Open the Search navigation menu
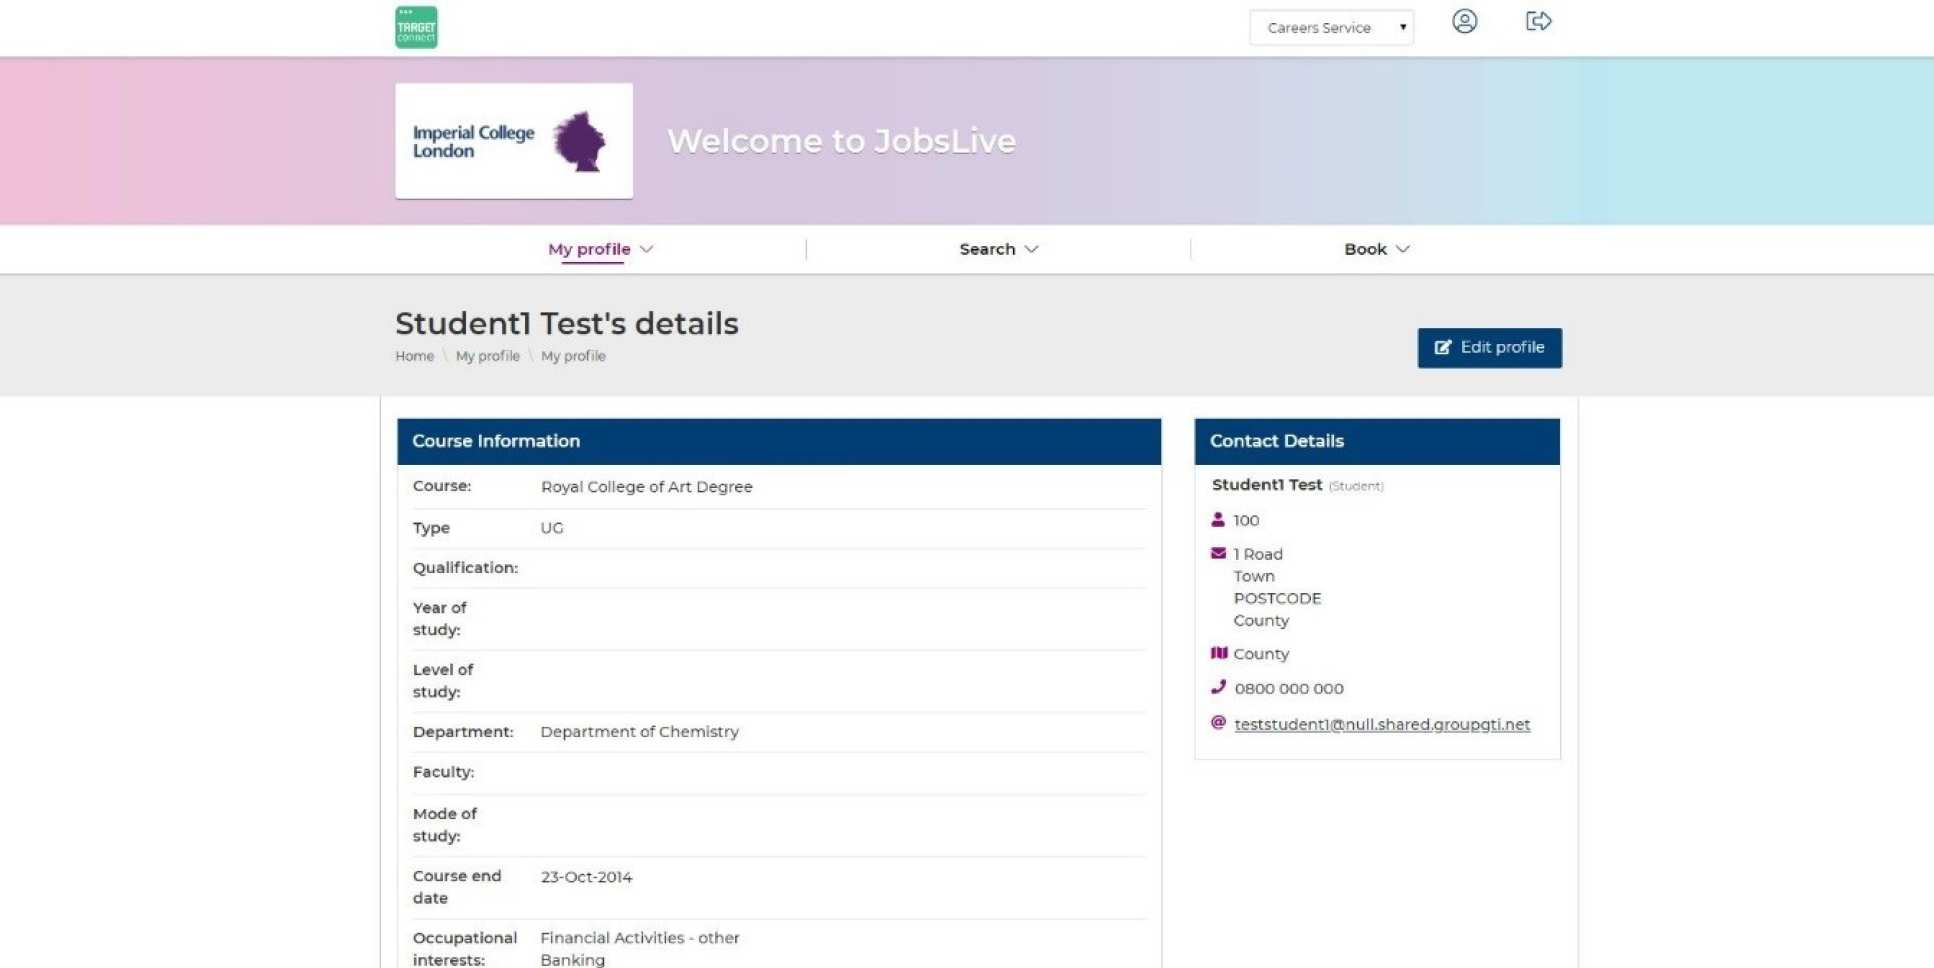 click(x=986, y=249)
